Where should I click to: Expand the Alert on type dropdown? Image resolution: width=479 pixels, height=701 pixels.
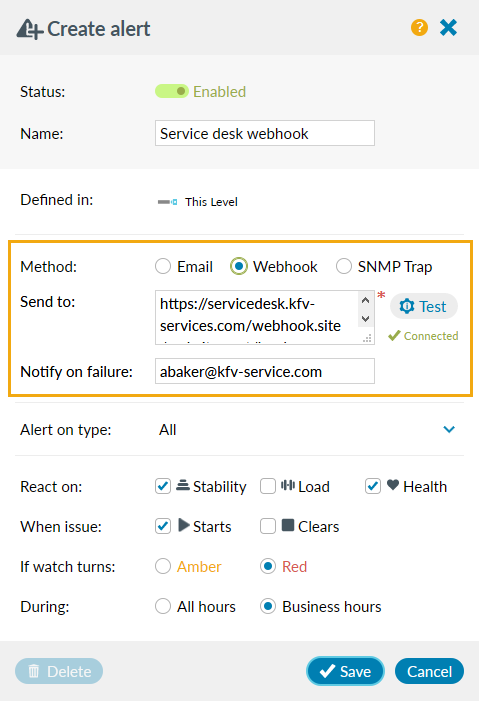(449, 430)
